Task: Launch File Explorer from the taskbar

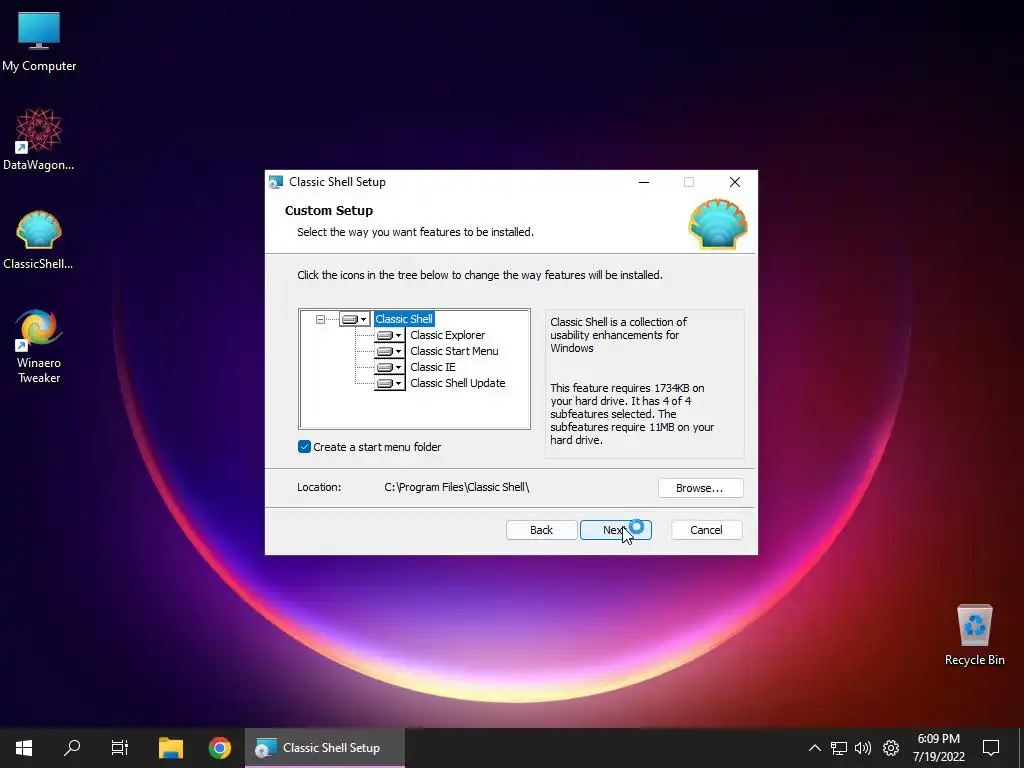Action: pos(170,748)
